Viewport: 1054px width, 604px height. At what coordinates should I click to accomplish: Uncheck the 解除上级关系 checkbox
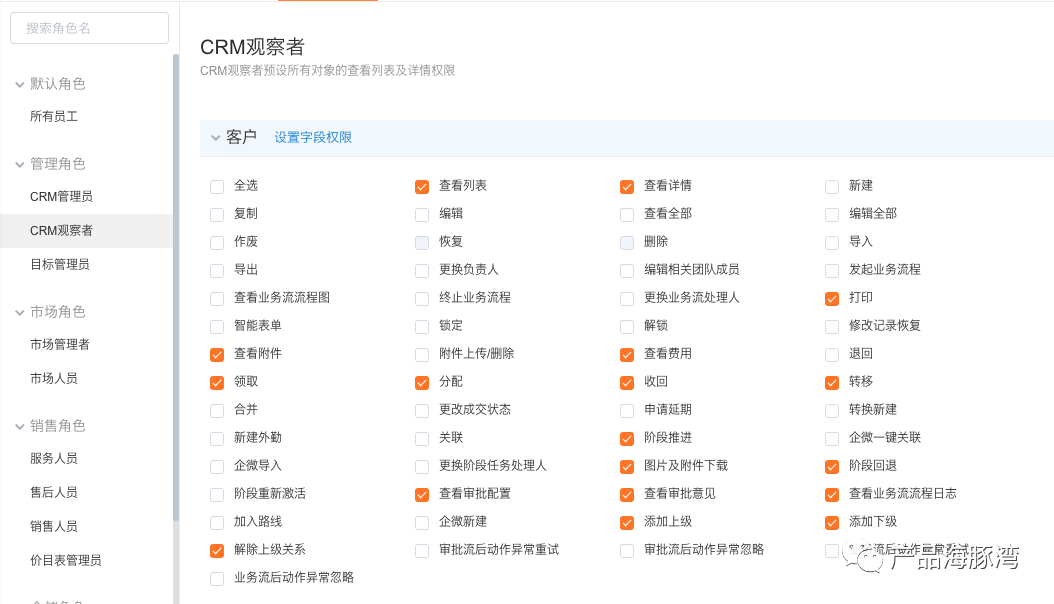pos(216,551)
